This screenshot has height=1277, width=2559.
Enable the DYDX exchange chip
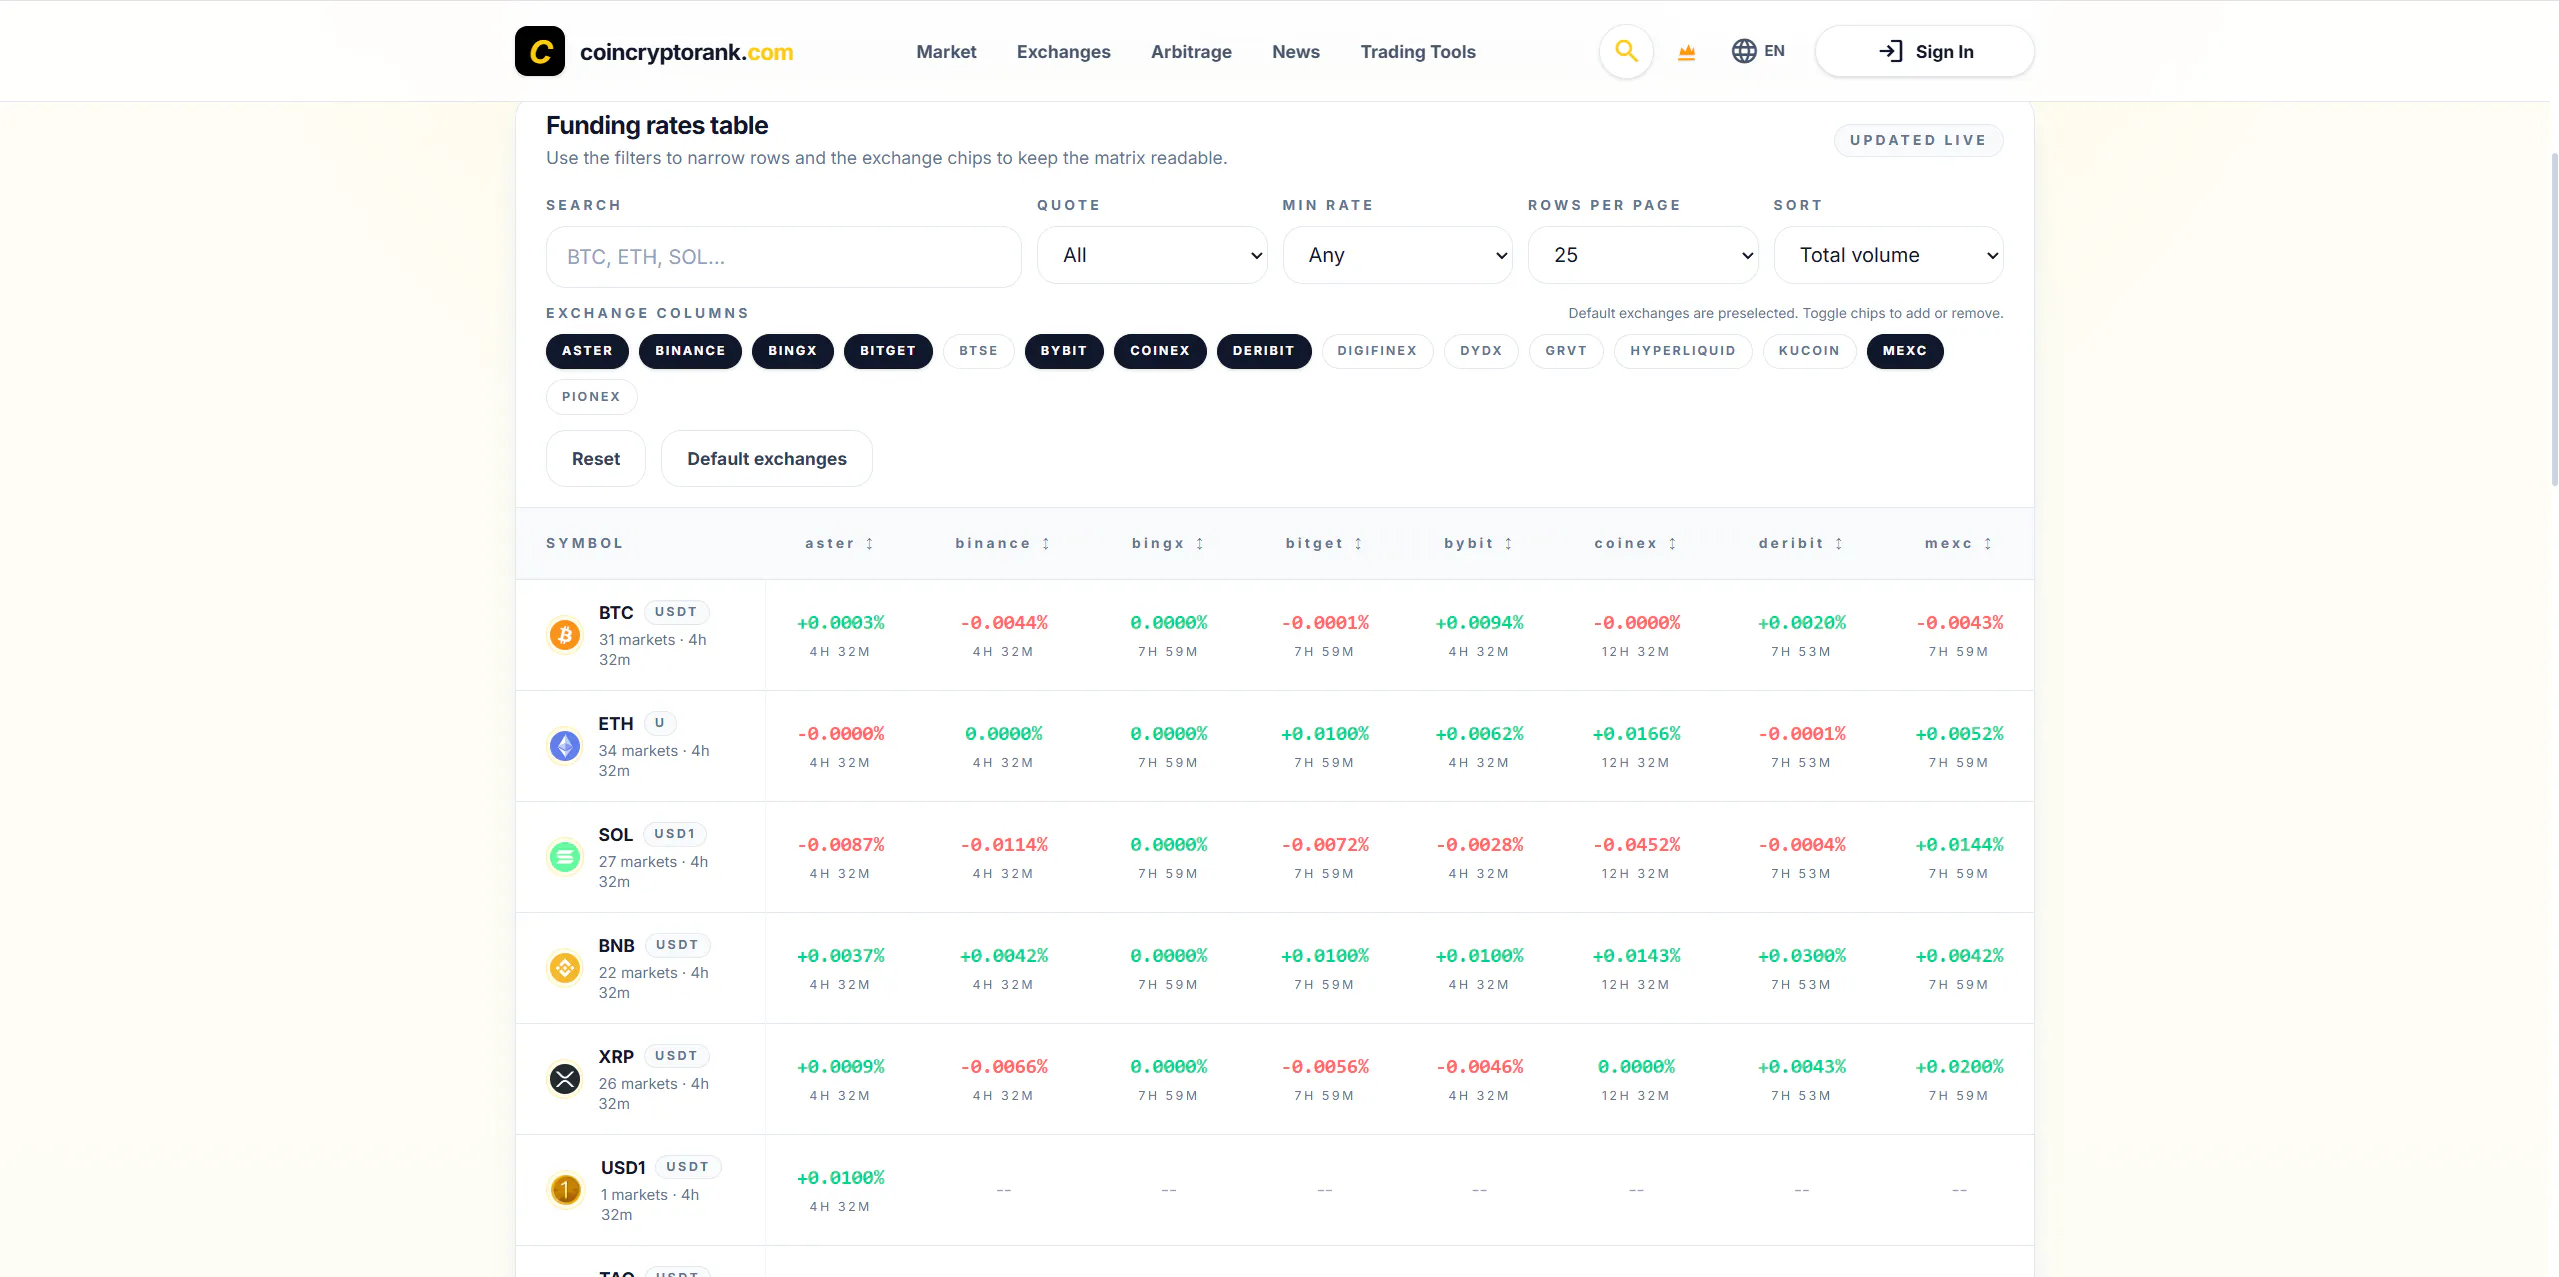pos(1481,351)
